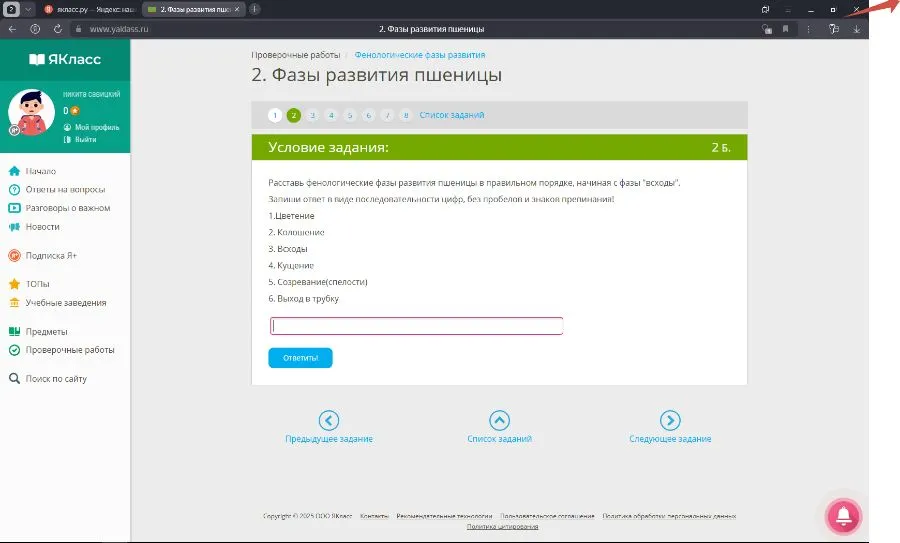
Task: Go to task number 7
Action: pyautogui.click(x=387, y=115)
